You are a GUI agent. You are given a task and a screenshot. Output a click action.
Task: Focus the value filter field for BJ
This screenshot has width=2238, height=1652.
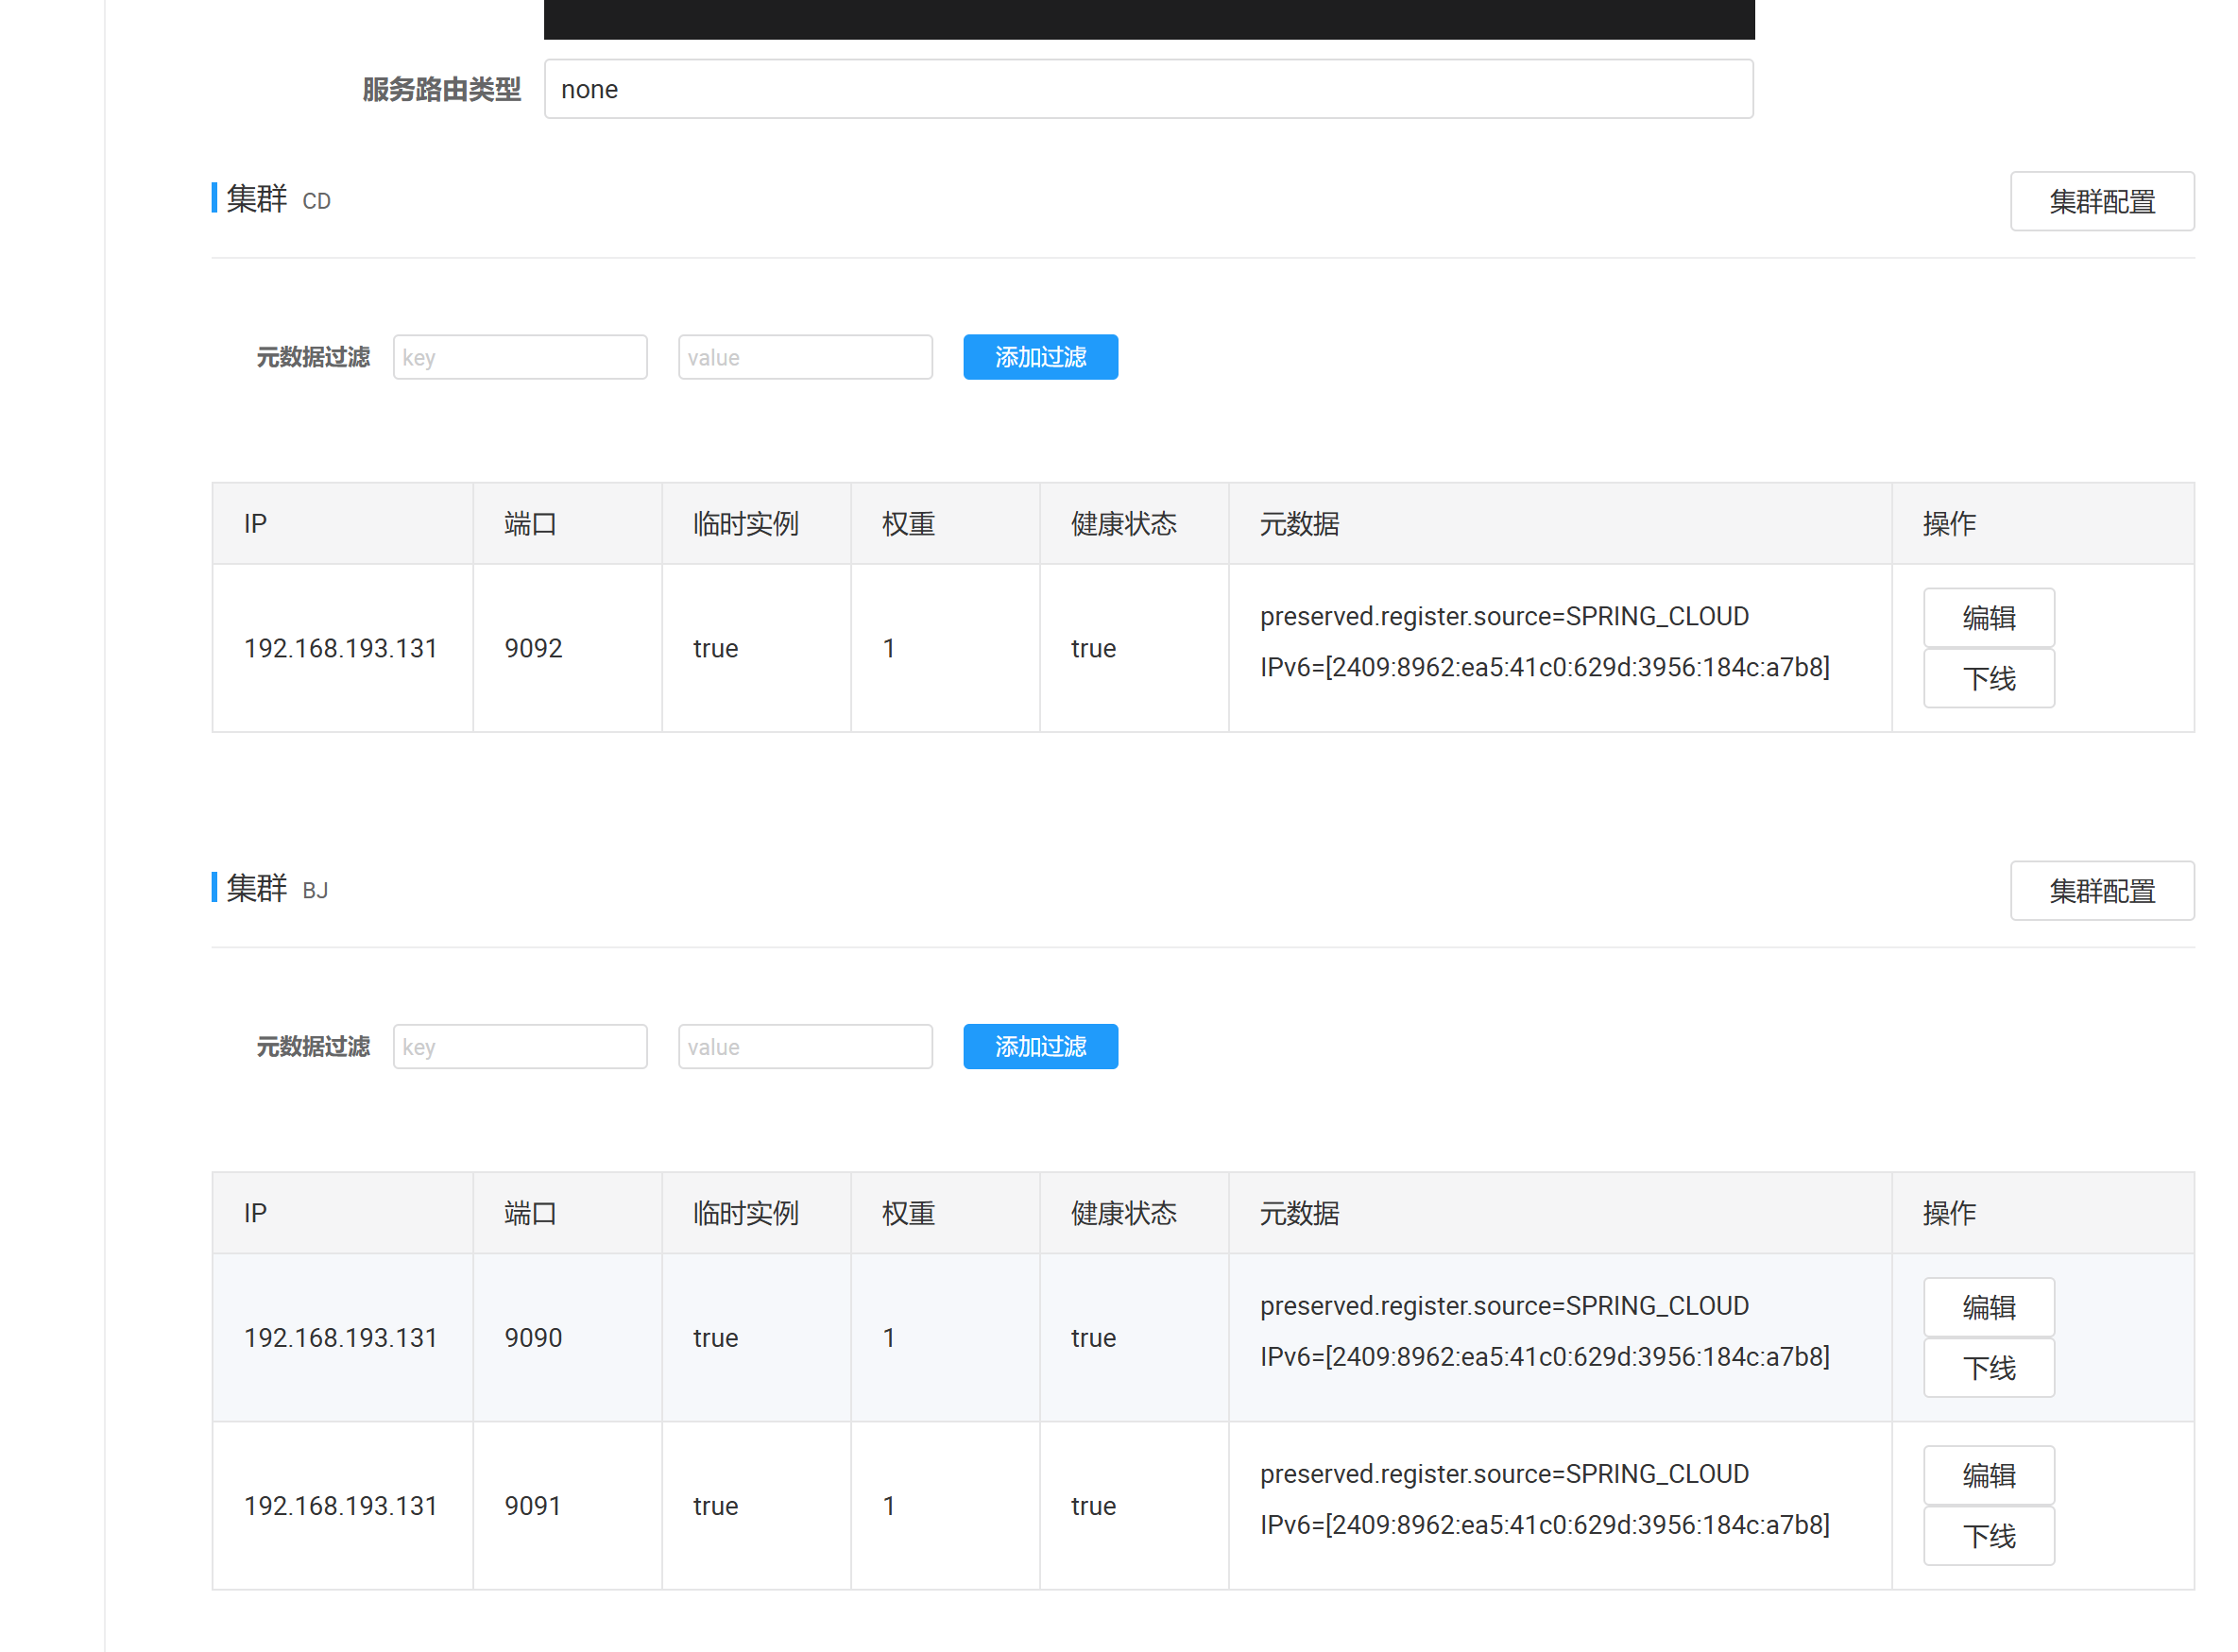pyautogui.click(x=805, y=1046)
